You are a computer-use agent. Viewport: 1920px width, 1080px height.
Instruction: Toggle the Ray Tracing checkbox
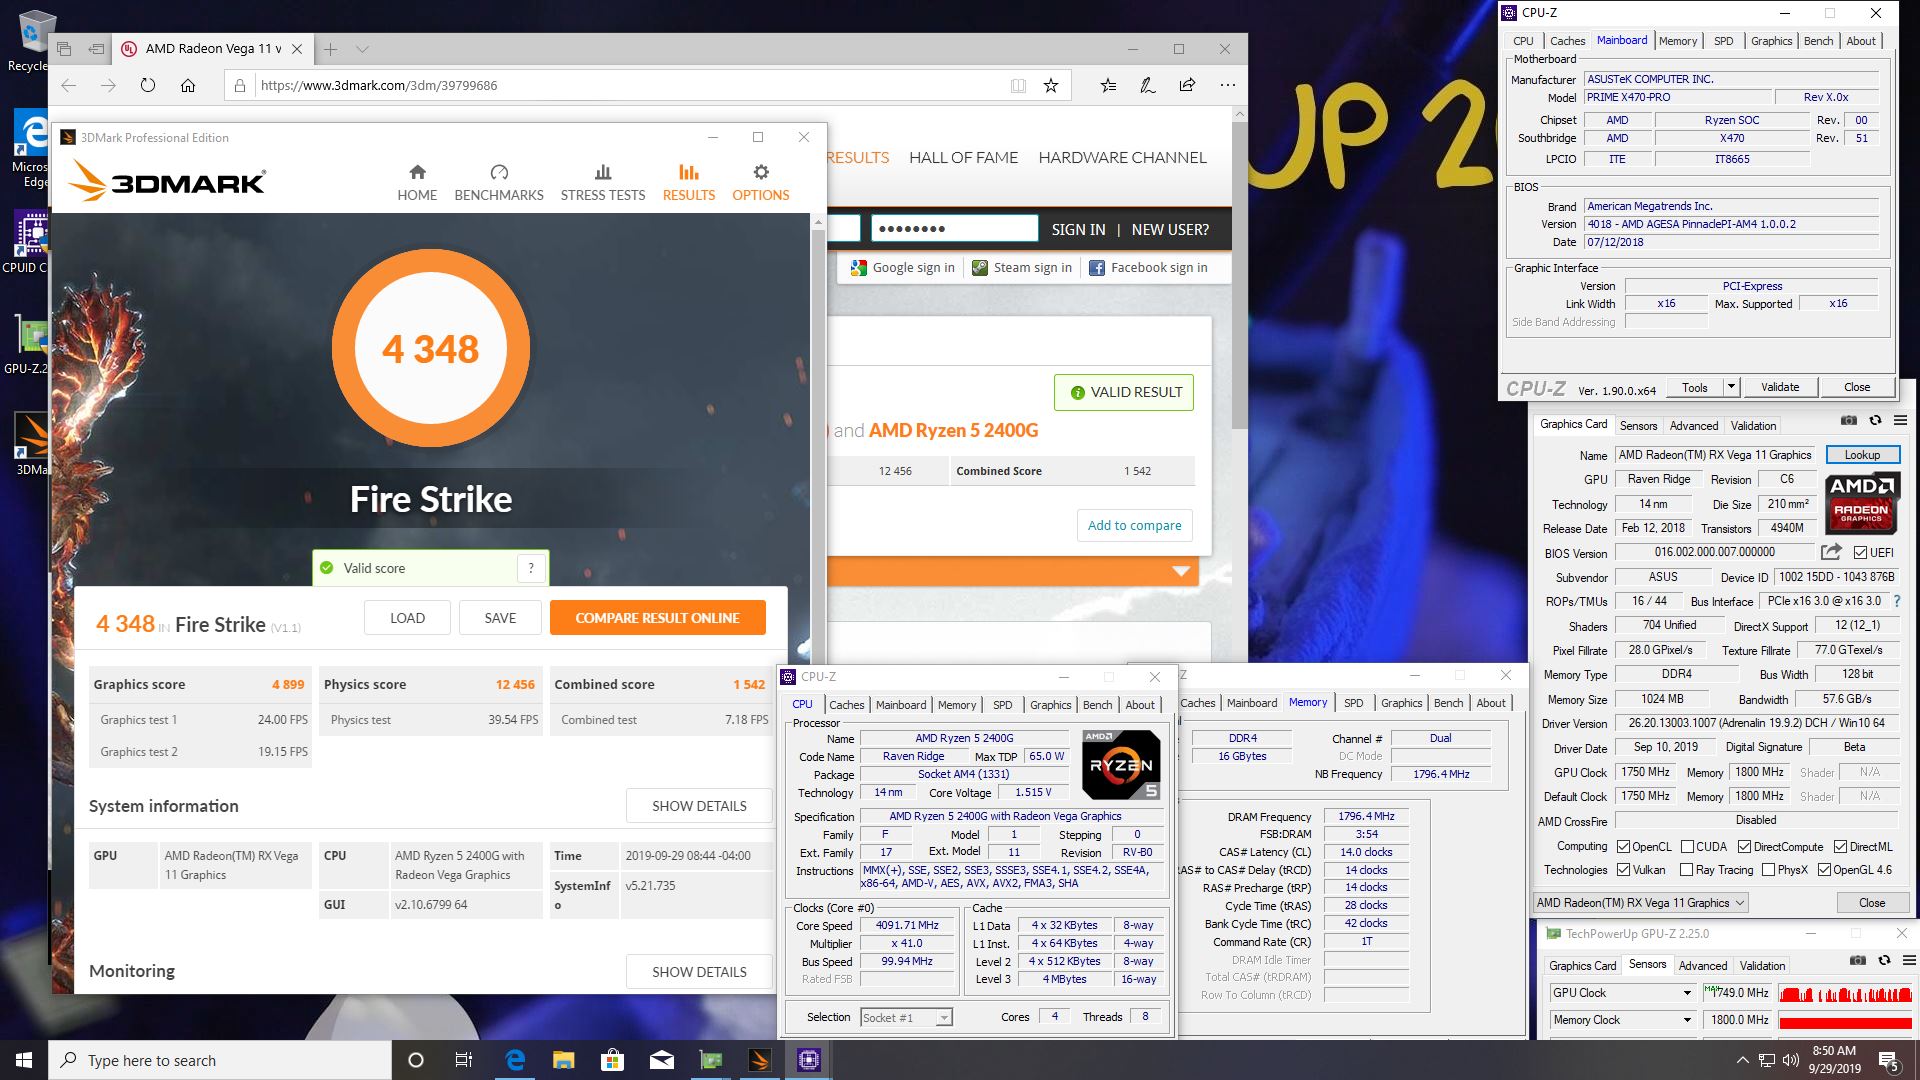coord(1687,870)
